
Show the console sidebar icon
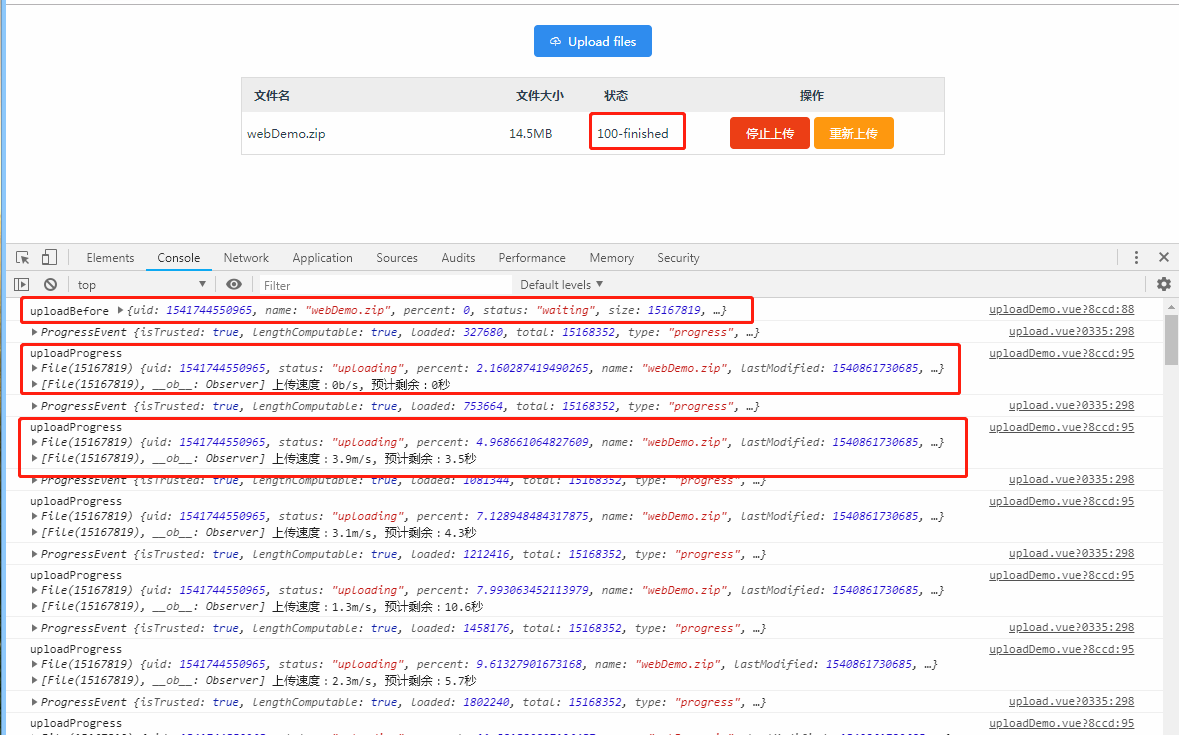click(22, 285)
